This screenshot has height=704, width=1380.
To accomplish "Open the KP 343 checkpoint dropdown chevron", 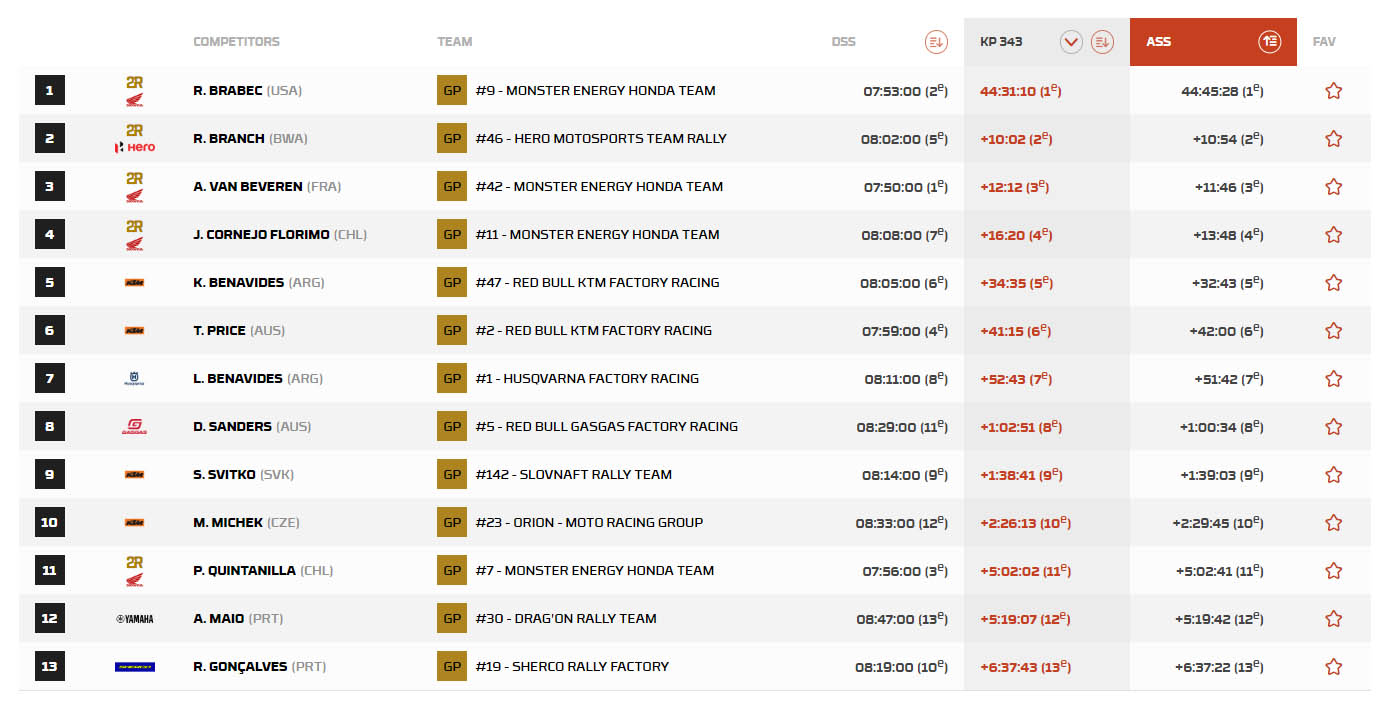I will 1071,42.
